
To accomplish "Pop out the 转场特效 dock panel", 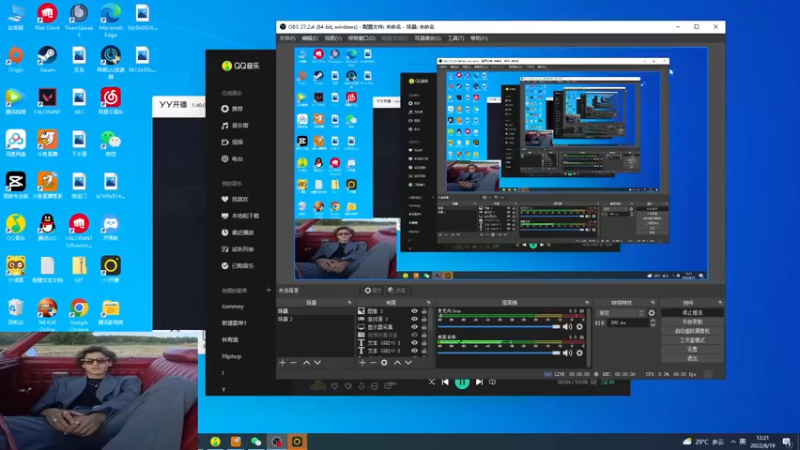I will click(x=653, y=303).
